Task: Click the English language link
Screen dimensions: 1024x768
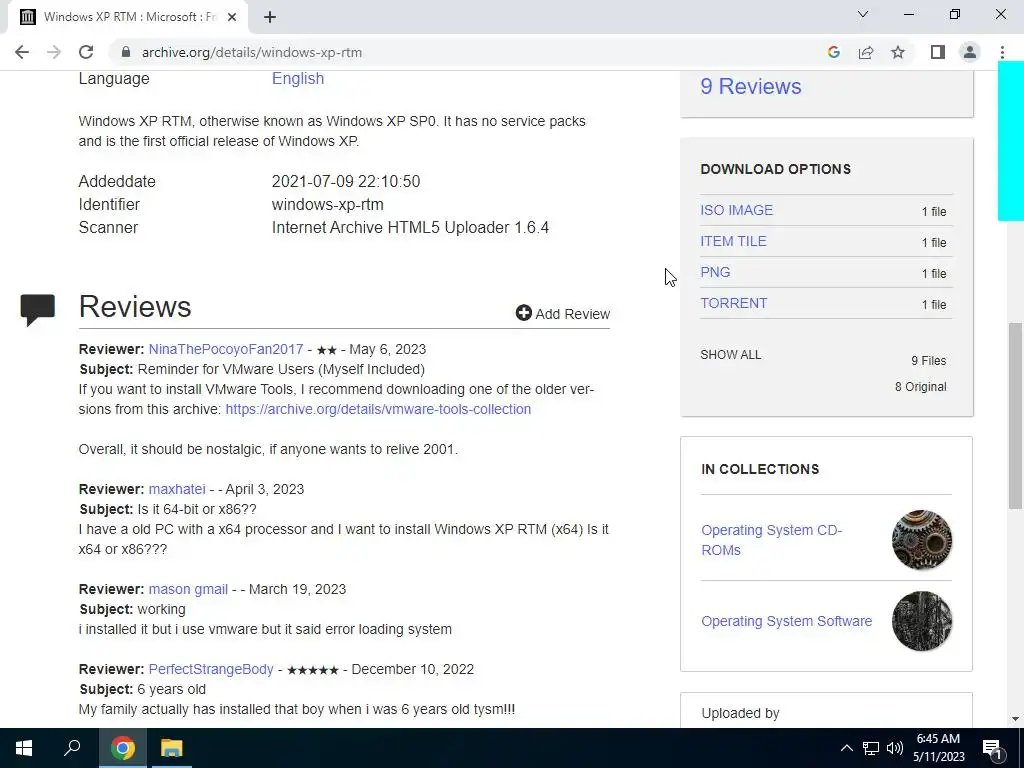Action: [x=298, y=78]
